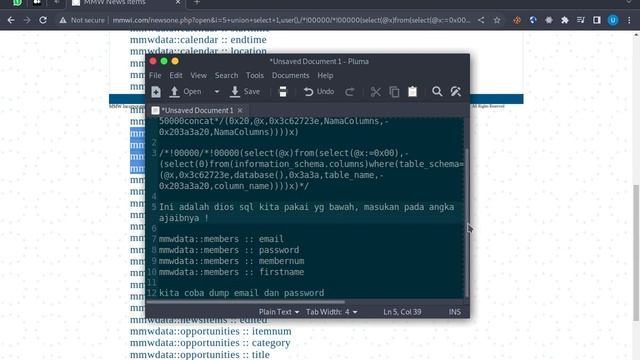This screenshot has height=360, width=640.
Task: Open the File menu in Pluma
Action: pyautogui.click(x=155, y=76)
